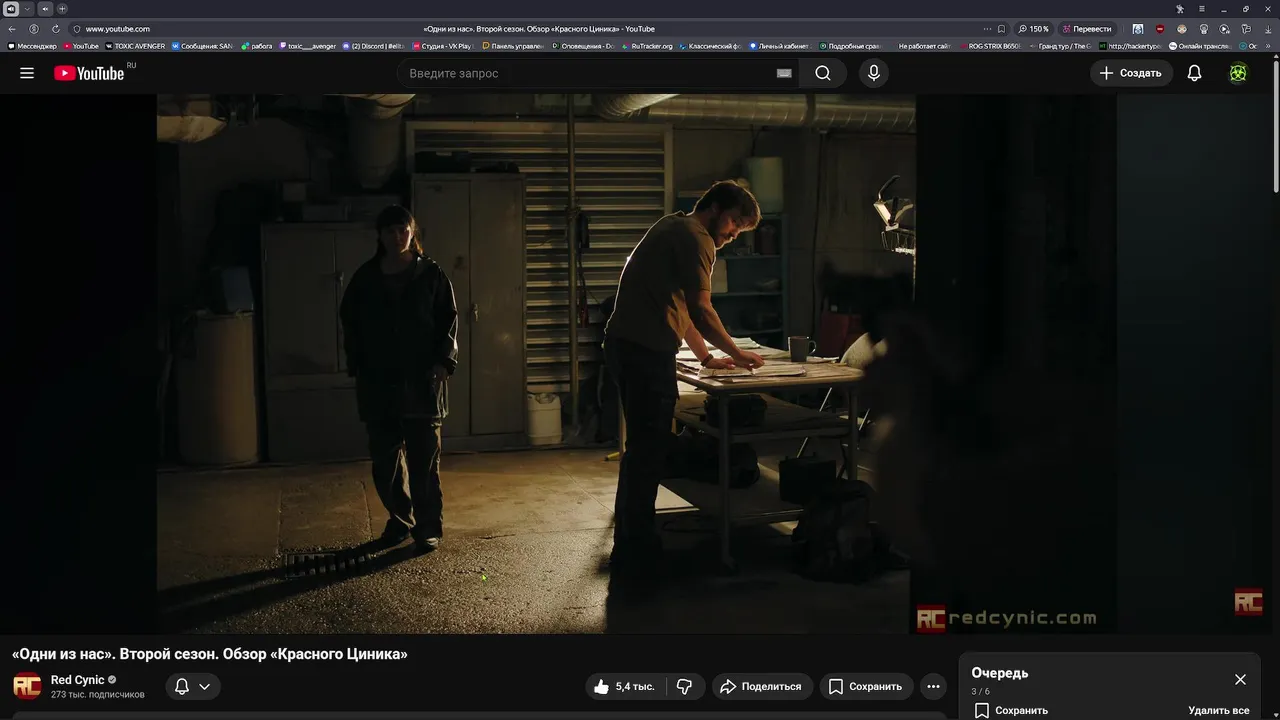Start voice search with the microphone
The width and height of the screenshot is (1280, 720).
[x=874, y=73]
